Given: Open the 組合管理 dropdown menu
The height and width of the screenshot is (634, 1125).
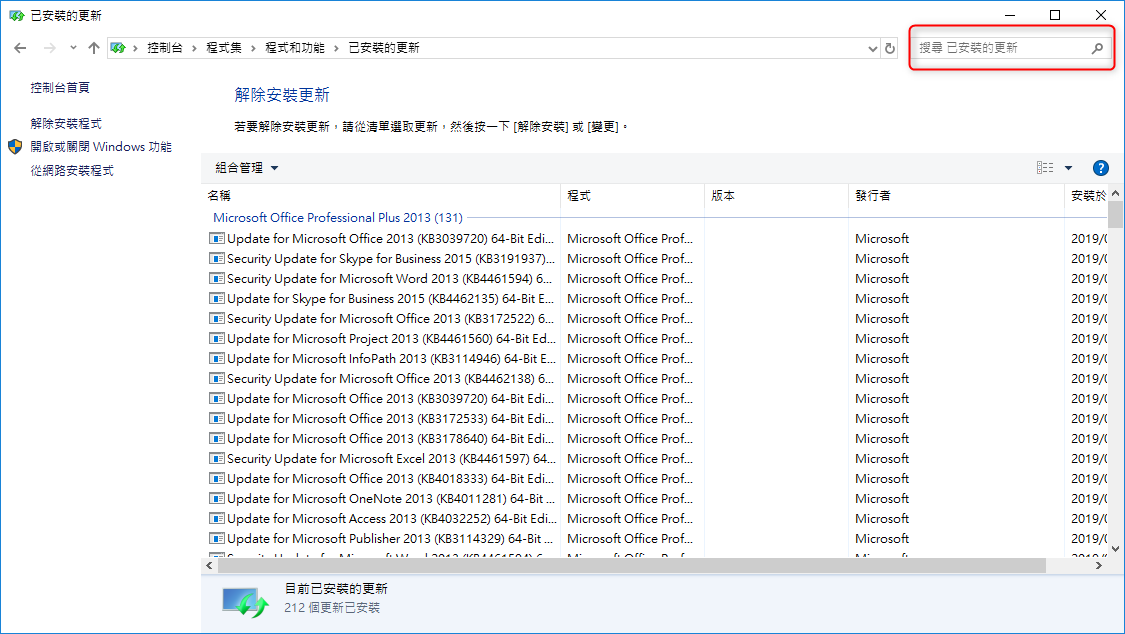Looking at the screenshot, I should 247,168.
